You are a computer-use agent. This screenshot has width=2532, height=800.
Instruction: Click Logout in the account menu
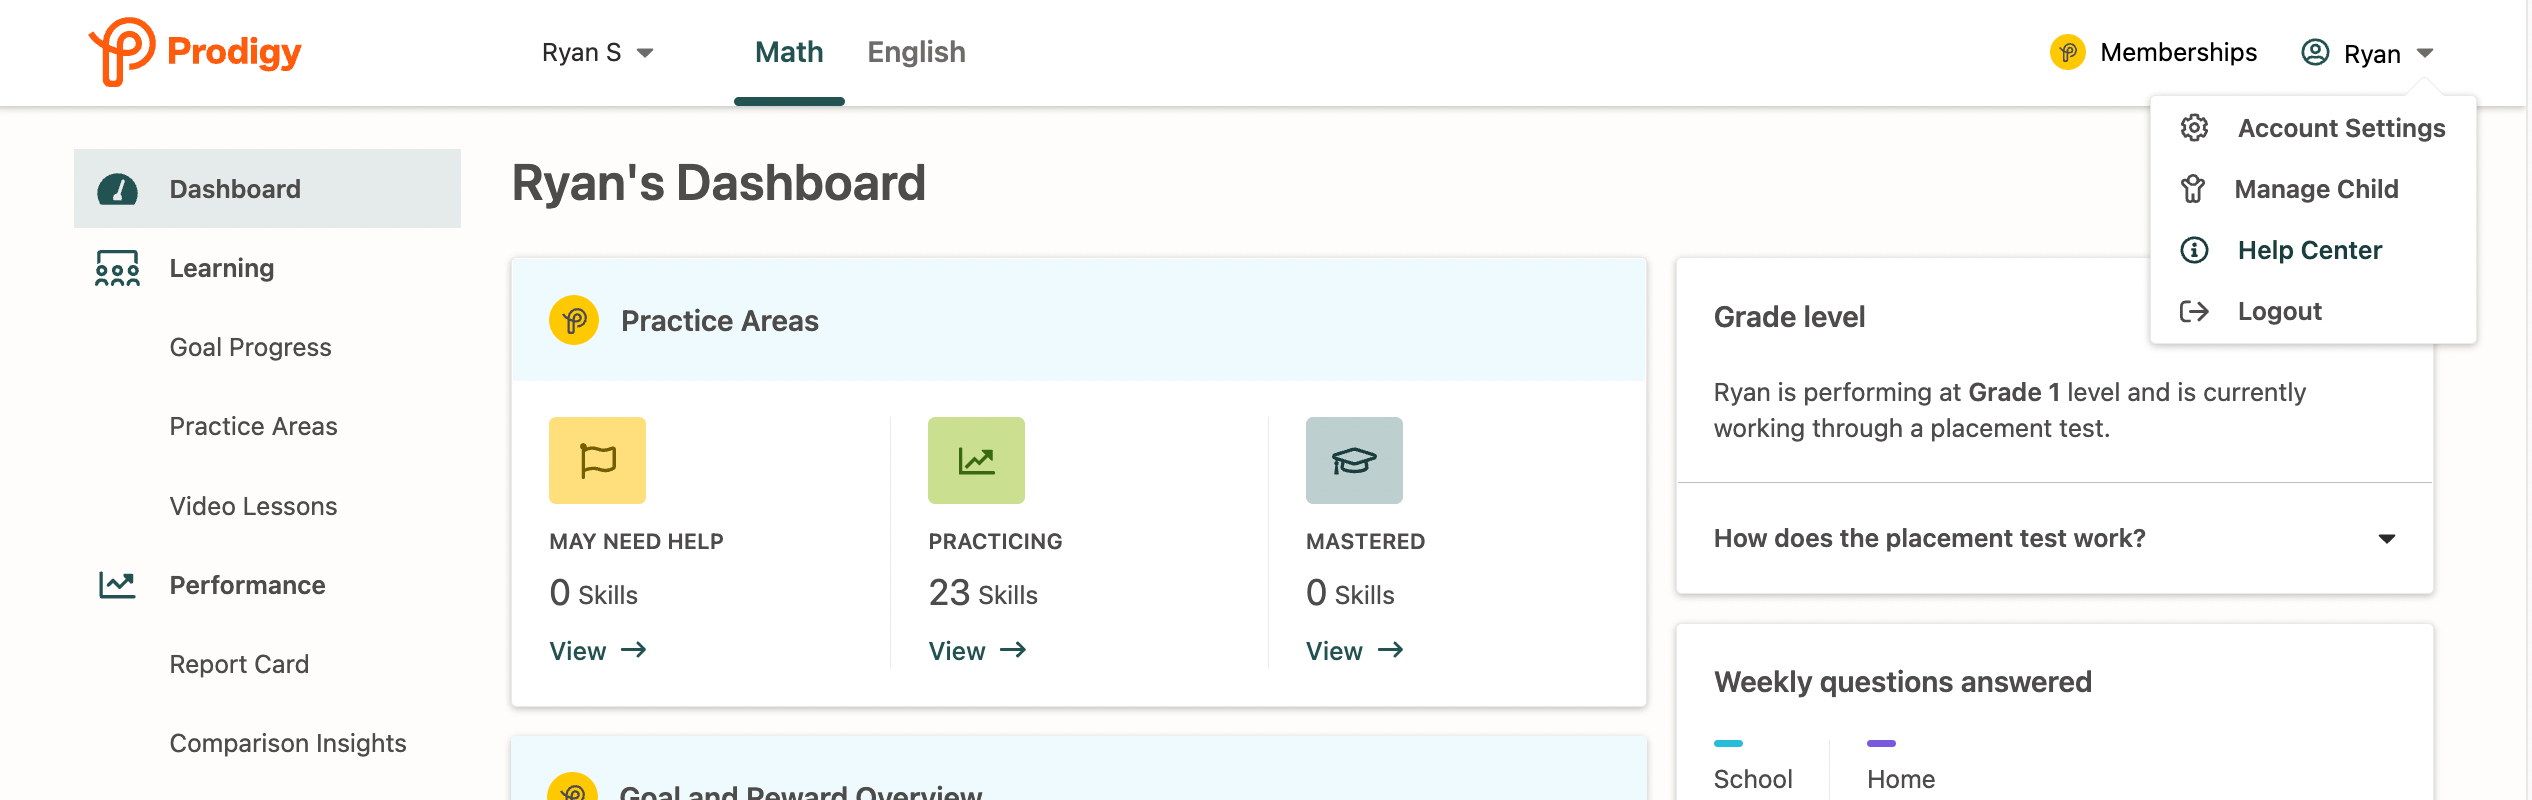click(x=2279, y=311)
